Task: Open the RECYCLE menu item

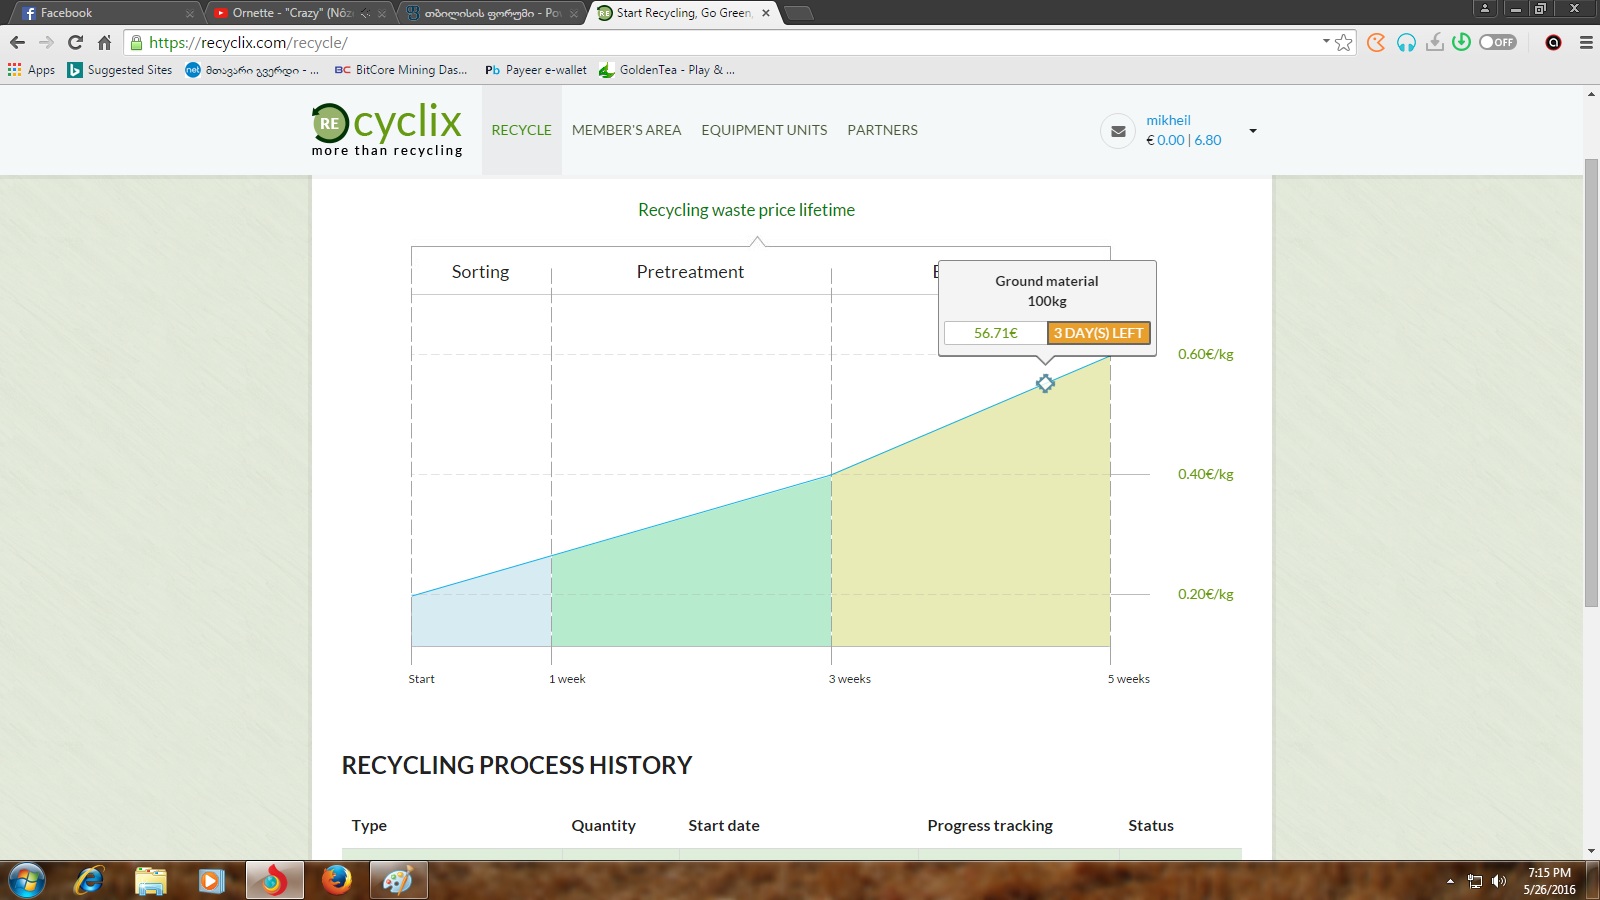Action: [x=521, y=130]
